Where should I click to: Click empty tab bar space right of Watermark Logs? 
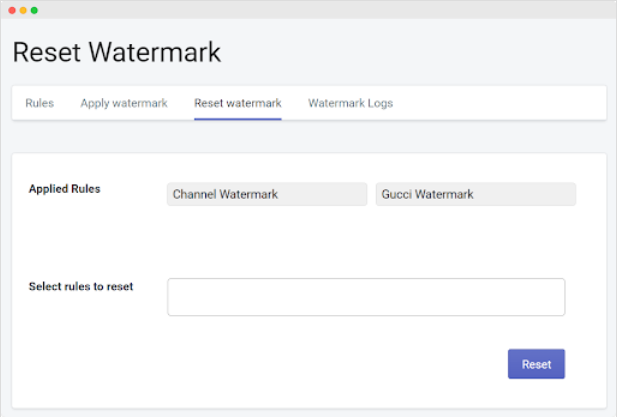500,103
